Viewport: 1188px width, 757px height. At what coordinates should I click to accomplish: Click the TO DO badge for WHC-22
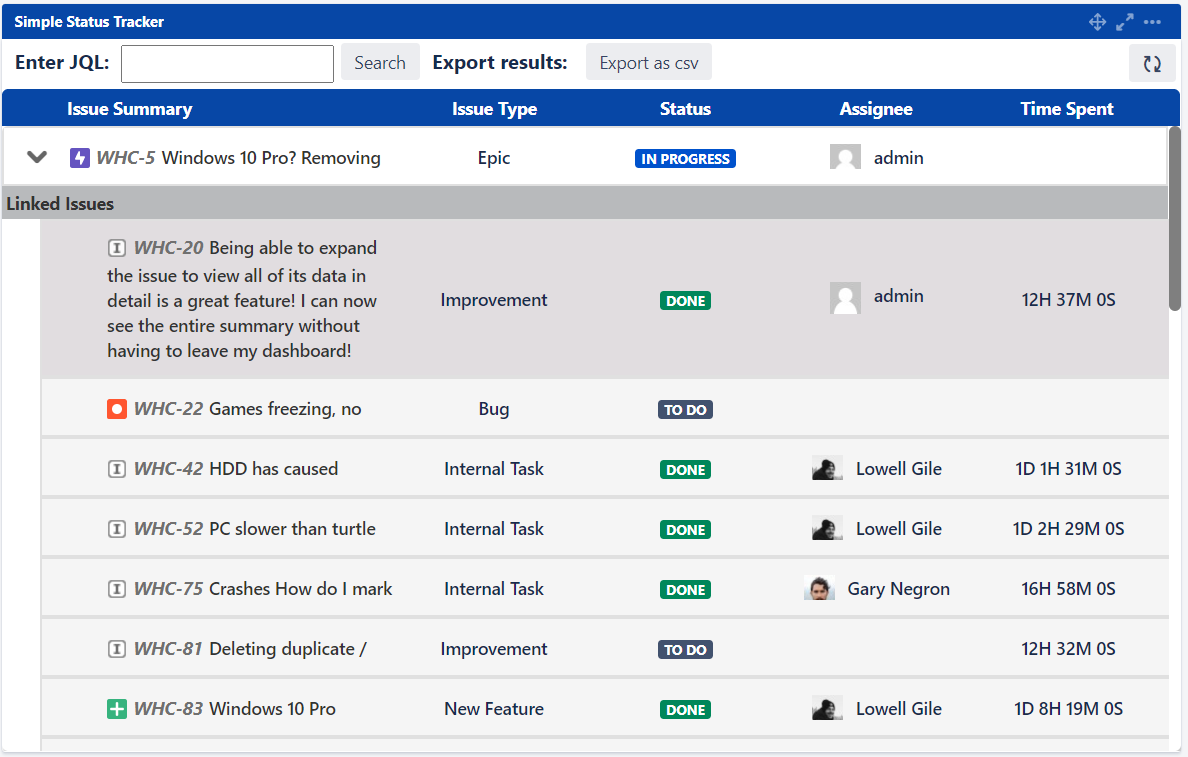685,410
